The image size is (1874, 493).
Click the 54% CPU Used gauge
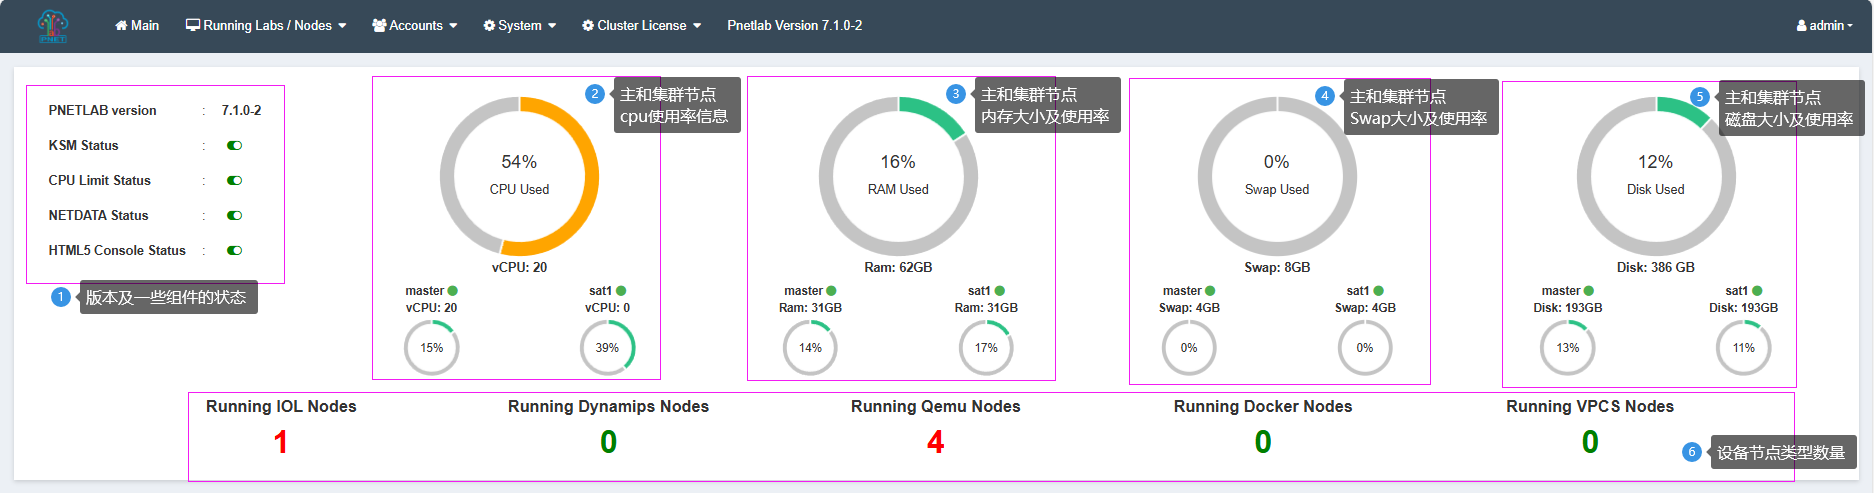coord(519,176)
